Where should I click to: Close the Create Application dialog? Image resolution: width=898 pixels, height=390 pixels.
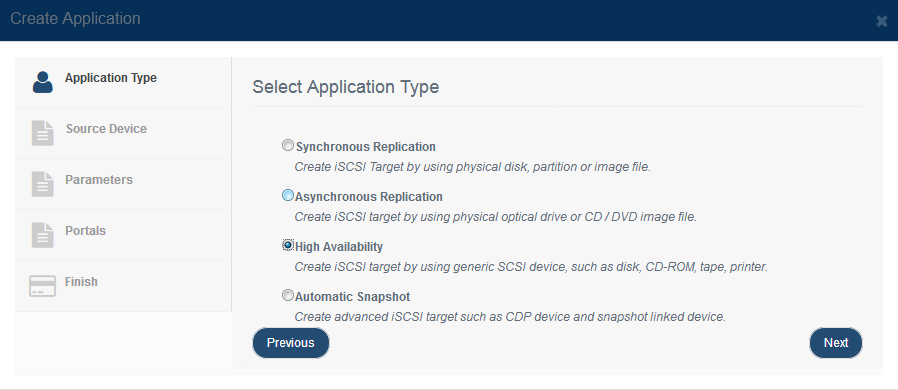(881, 21)
